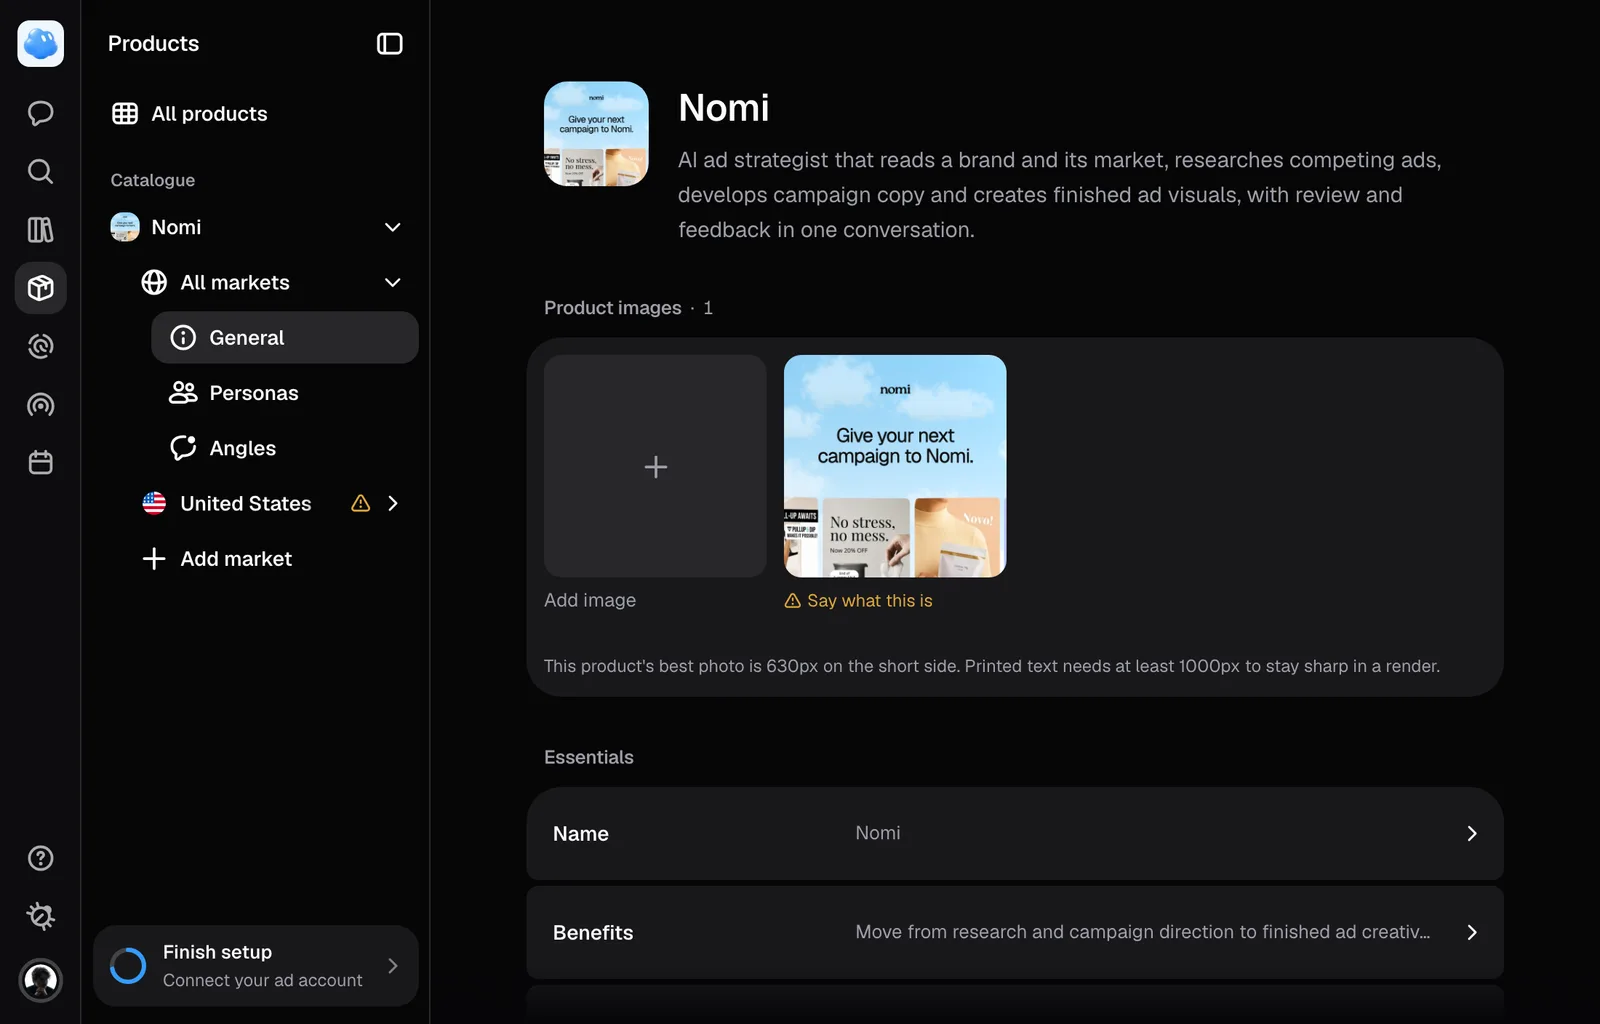This screenshot has height=1024, width=1600.
Task: Click the Say what this is warning
Action: (859, 601)
